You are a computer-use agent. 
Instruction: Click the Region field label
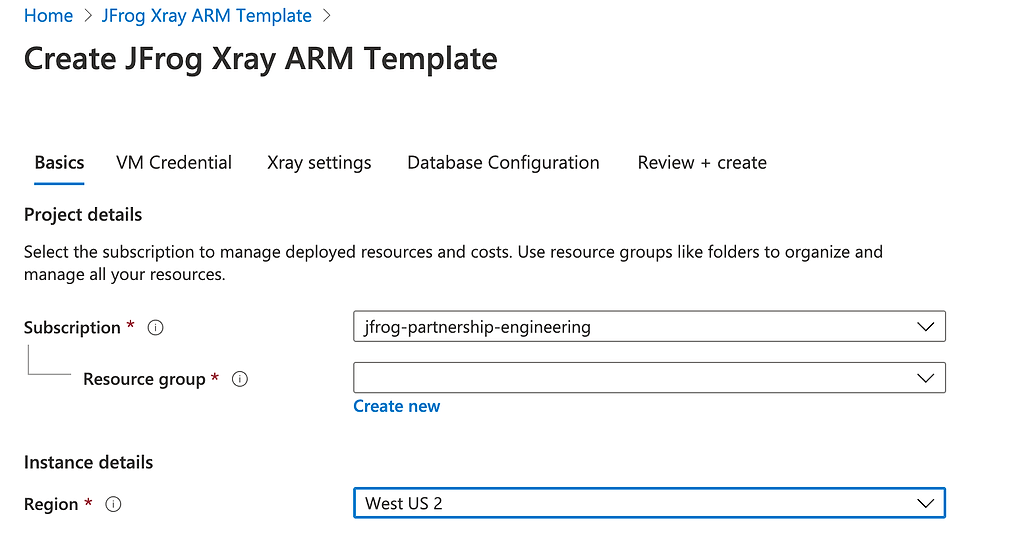pyautogui.click(x=51, y=504)
